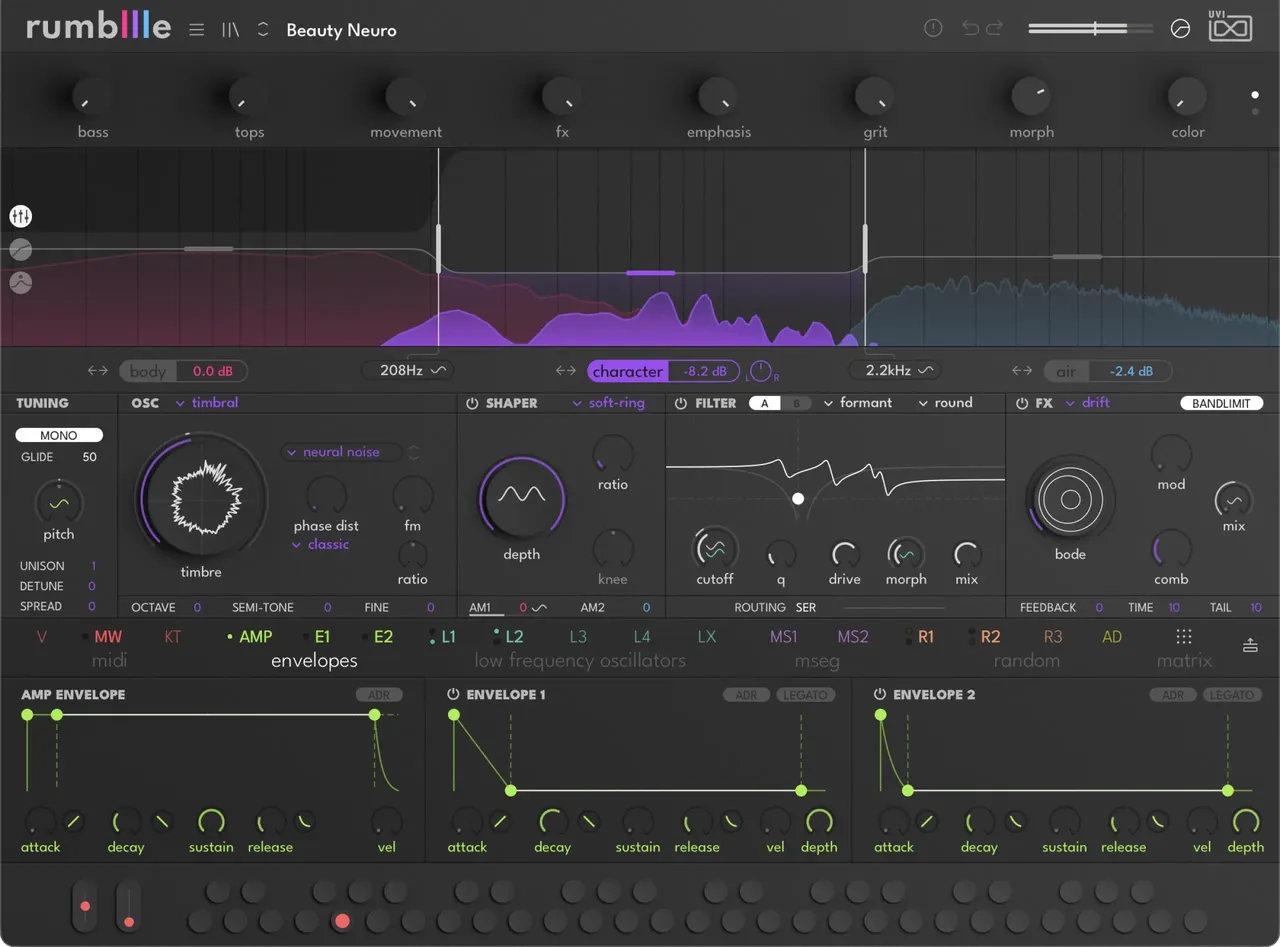Open the soft-ring shaper mode dropdown
The image size is (1280, 947).
(x=609, y=403)
